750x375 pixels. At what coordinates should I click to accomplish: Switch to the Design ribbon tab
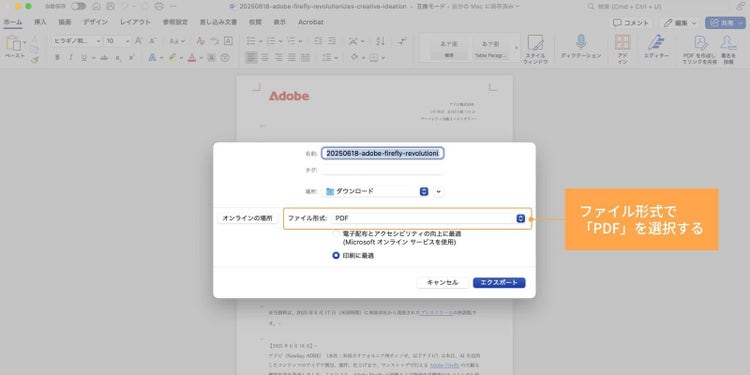95,22
